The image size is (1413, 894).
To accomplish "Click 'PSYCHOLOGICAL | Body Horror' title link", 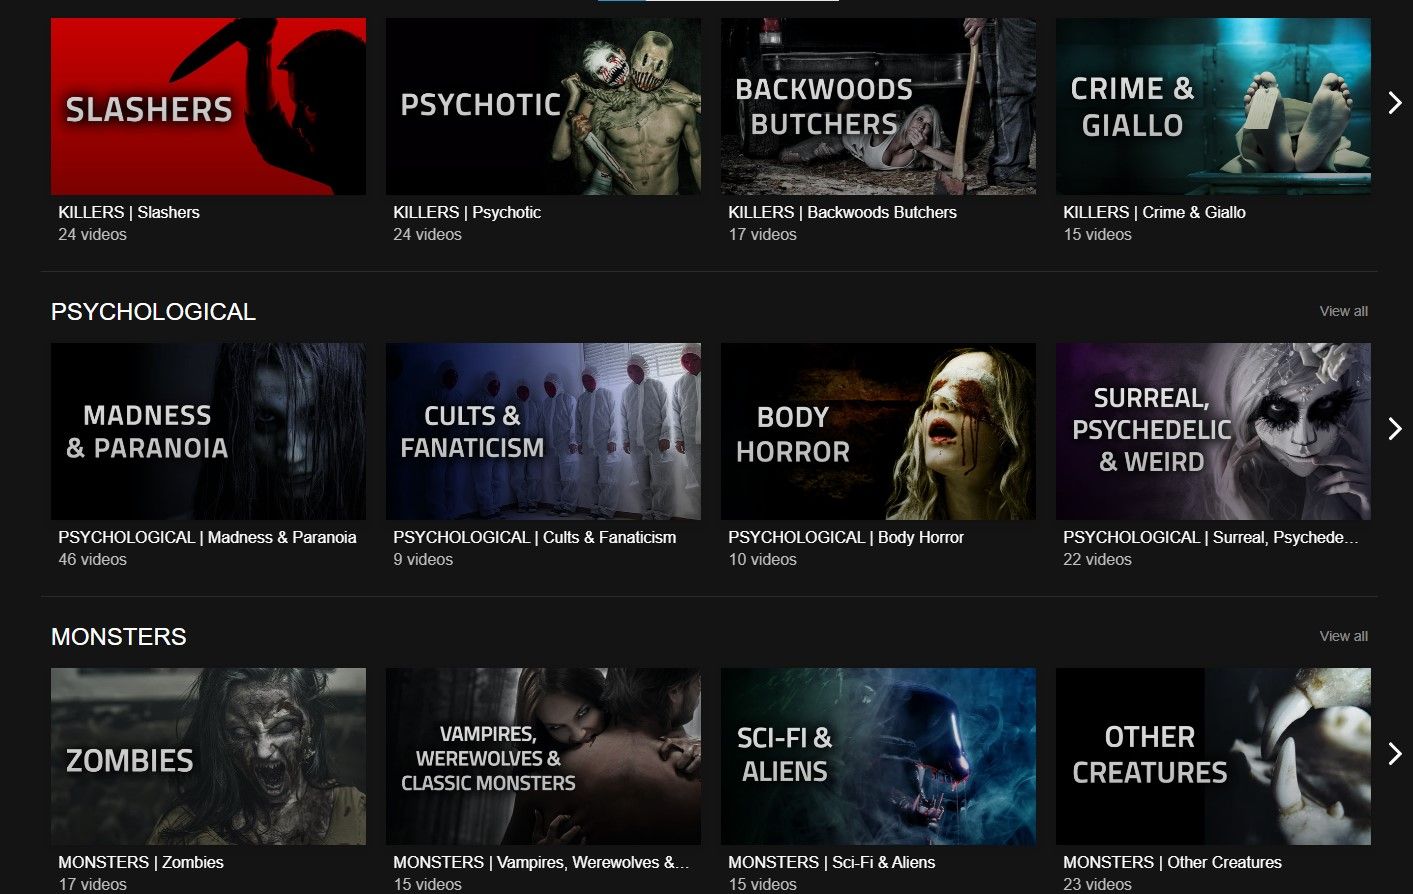I will click(846, 537).
